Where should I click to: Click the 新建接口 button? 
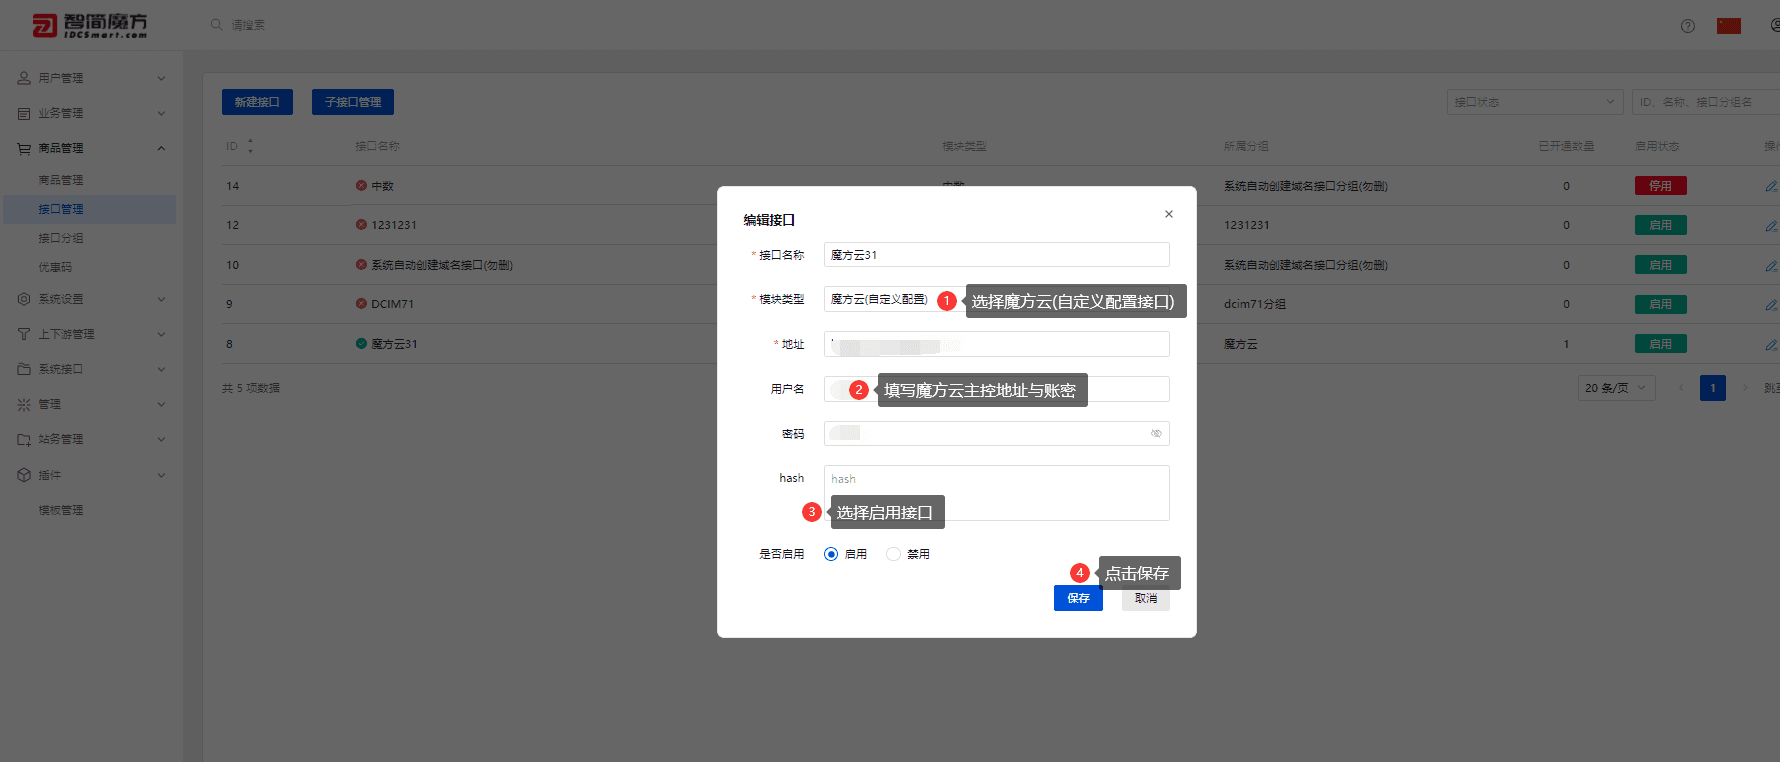257,102
